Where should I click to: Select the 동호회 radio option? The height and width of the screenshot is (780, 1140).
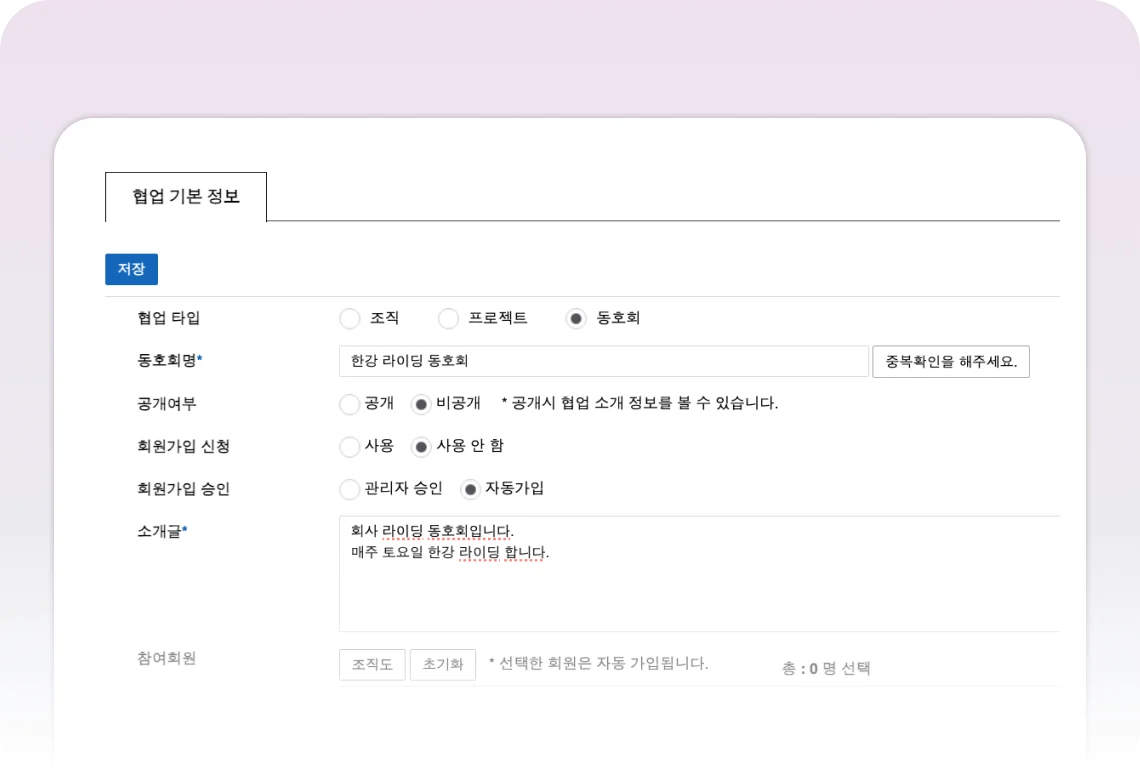pos(576,319)
